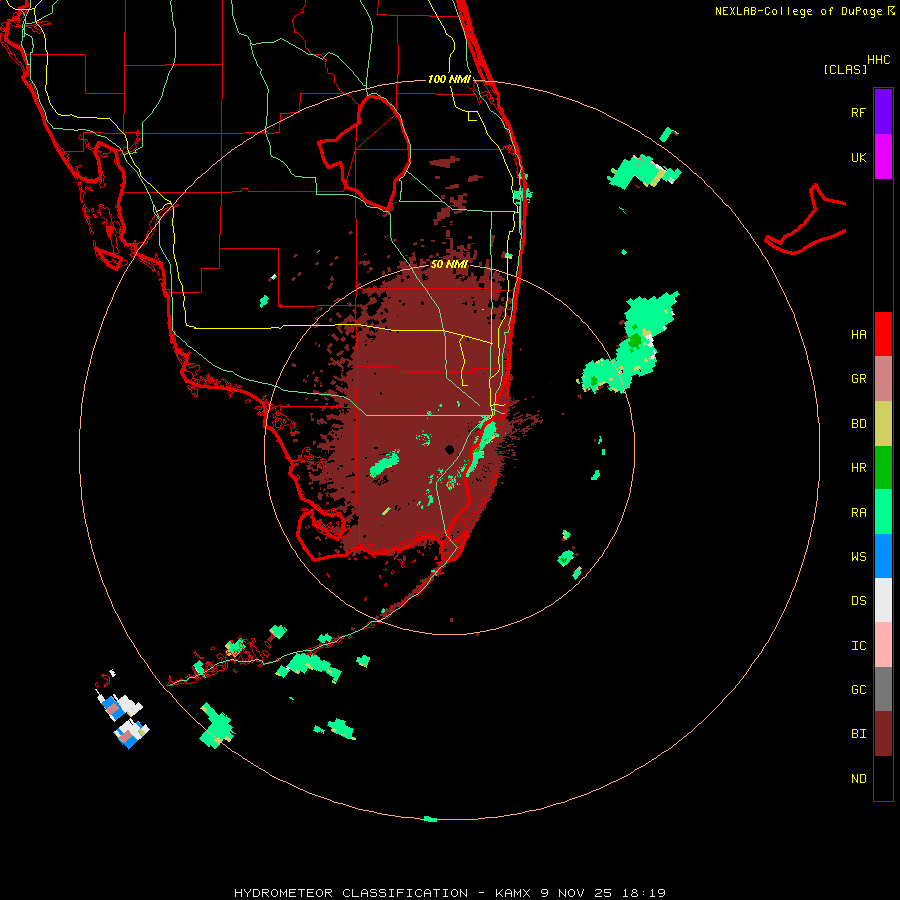Click the HR legend label

(858, 468)
